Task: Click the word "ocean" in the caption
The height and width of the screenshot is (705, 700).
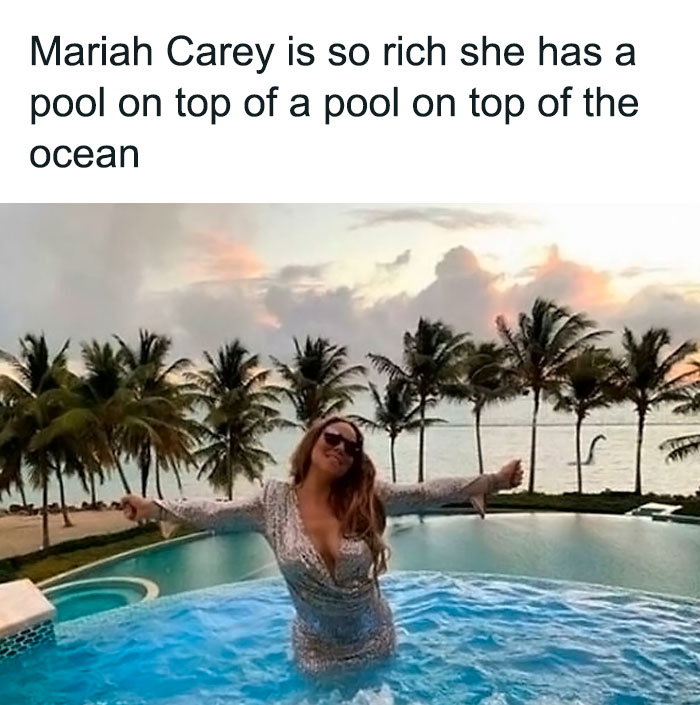Action: pyautogui.click(x=84, y=154)
